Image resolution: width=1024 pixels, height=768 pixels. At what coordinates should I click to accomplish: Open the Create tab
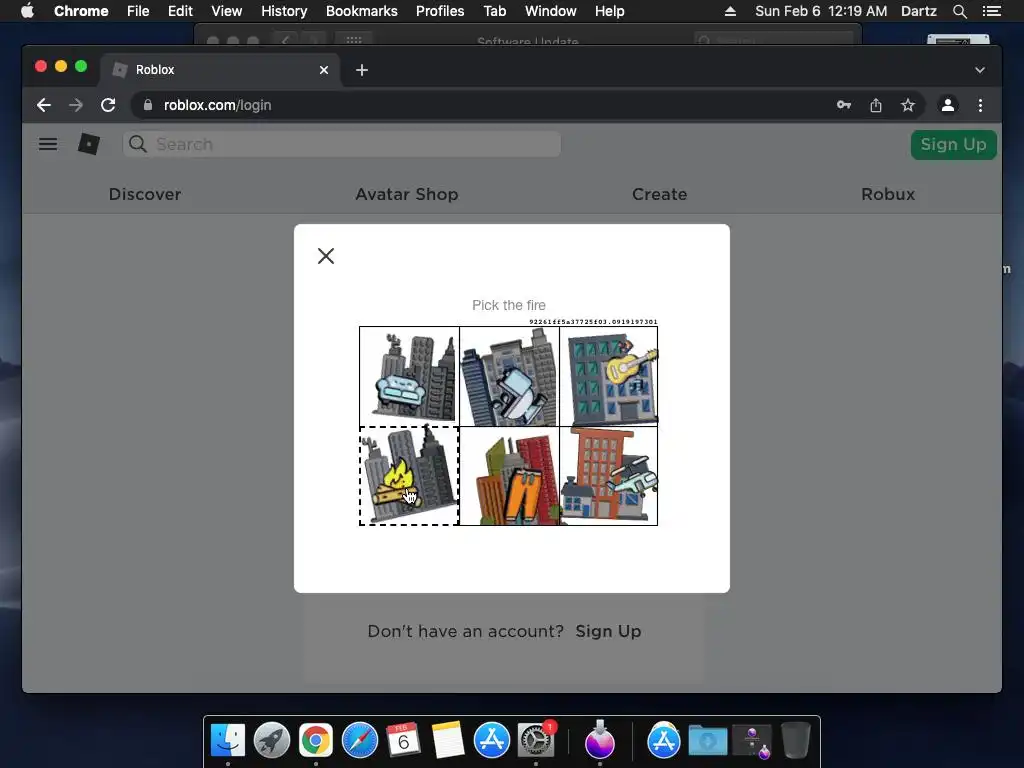pyautogui.click(x=660, y=195)
